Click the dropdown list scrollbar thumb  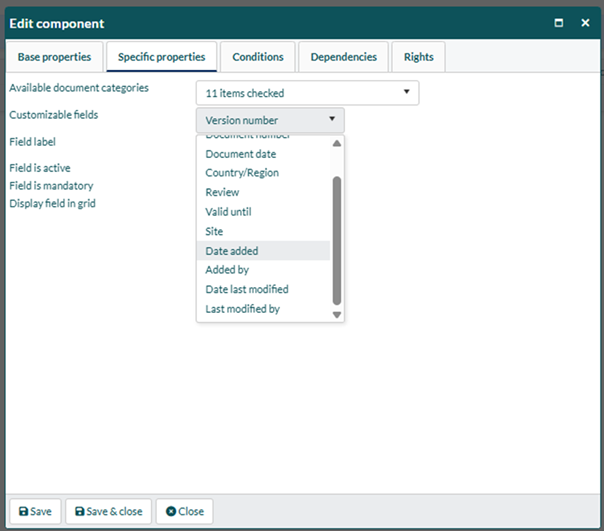pos(337,240)
